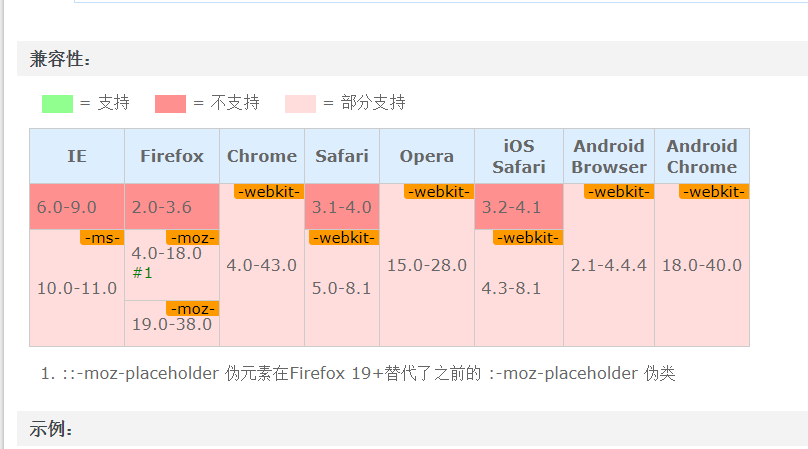
Task: Click the -webkit- badge in Android Chrome column
Action: click(714, 192)
